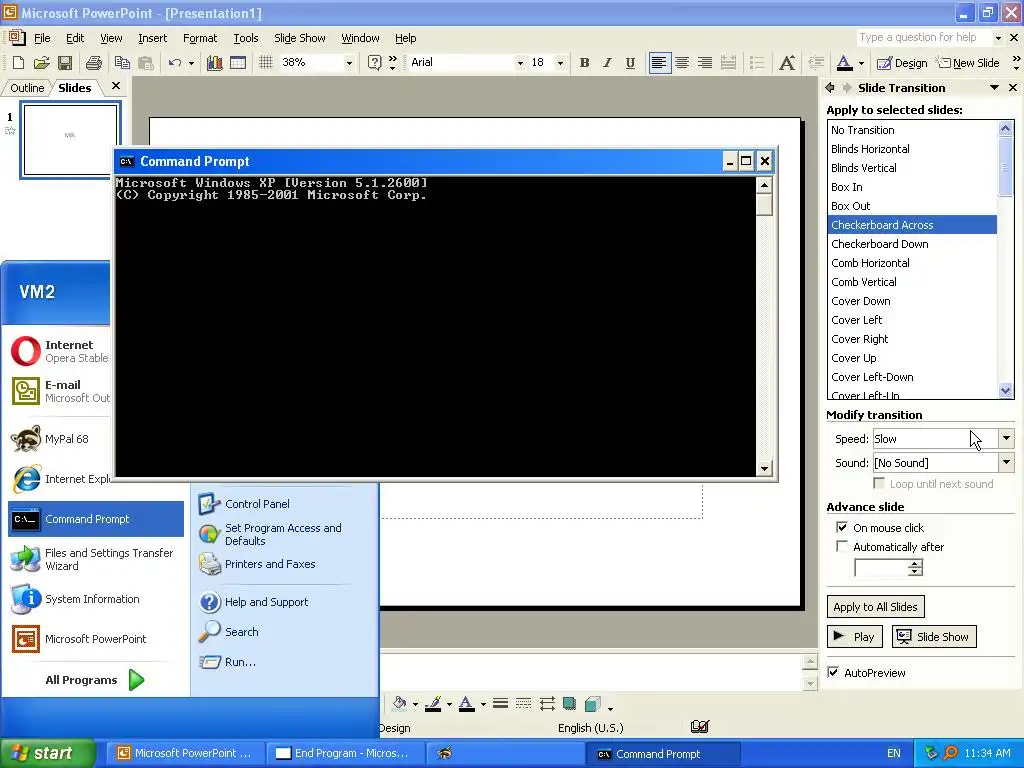This screenshot has width=1024, height=768.
Task: Click the Copy toolbar icon
Action: coord(122,63)
